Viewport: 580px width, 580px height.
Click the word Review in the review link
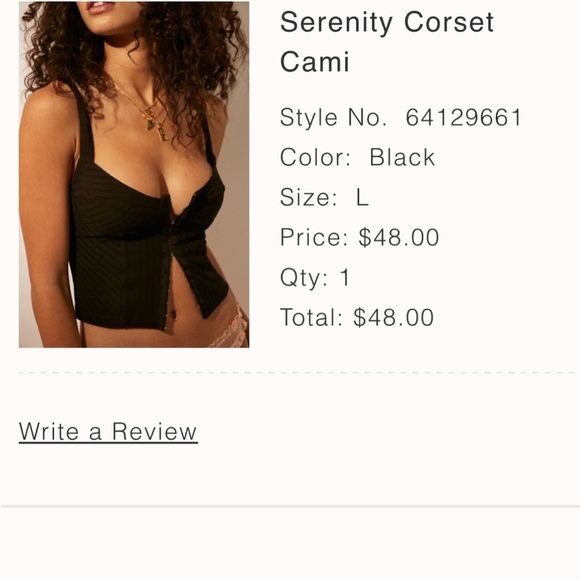[x=154, y=431]
